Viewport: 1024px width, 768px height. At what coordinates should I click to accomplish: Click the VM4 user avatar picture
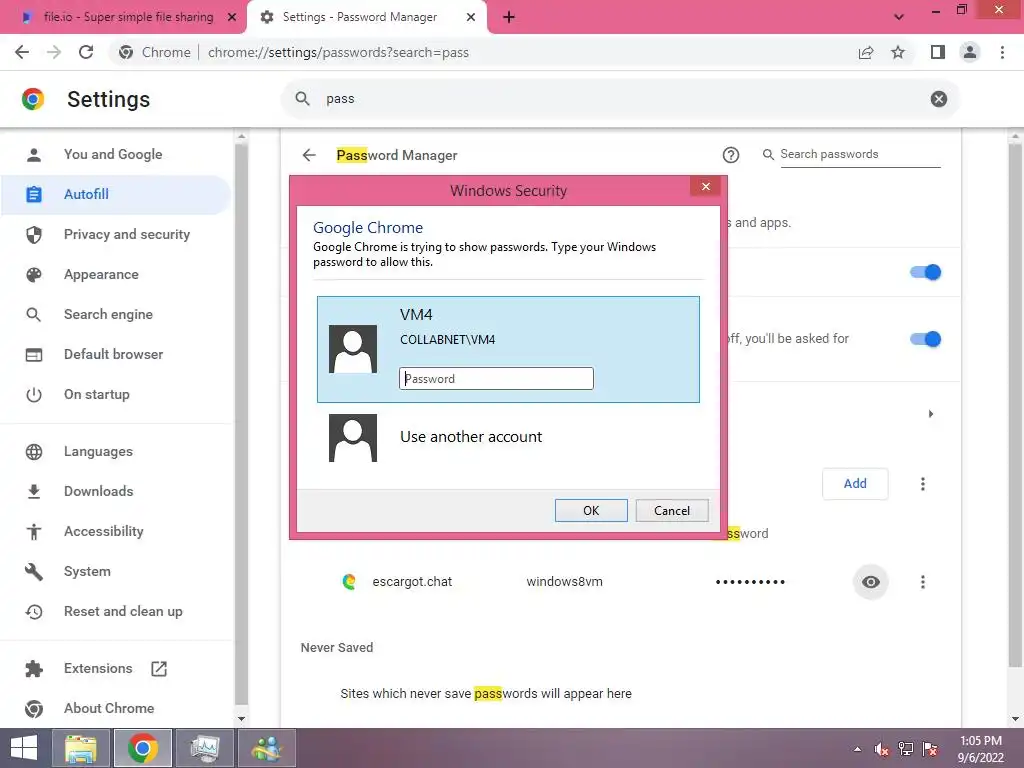pyautogui.click(x=353, y=349)
